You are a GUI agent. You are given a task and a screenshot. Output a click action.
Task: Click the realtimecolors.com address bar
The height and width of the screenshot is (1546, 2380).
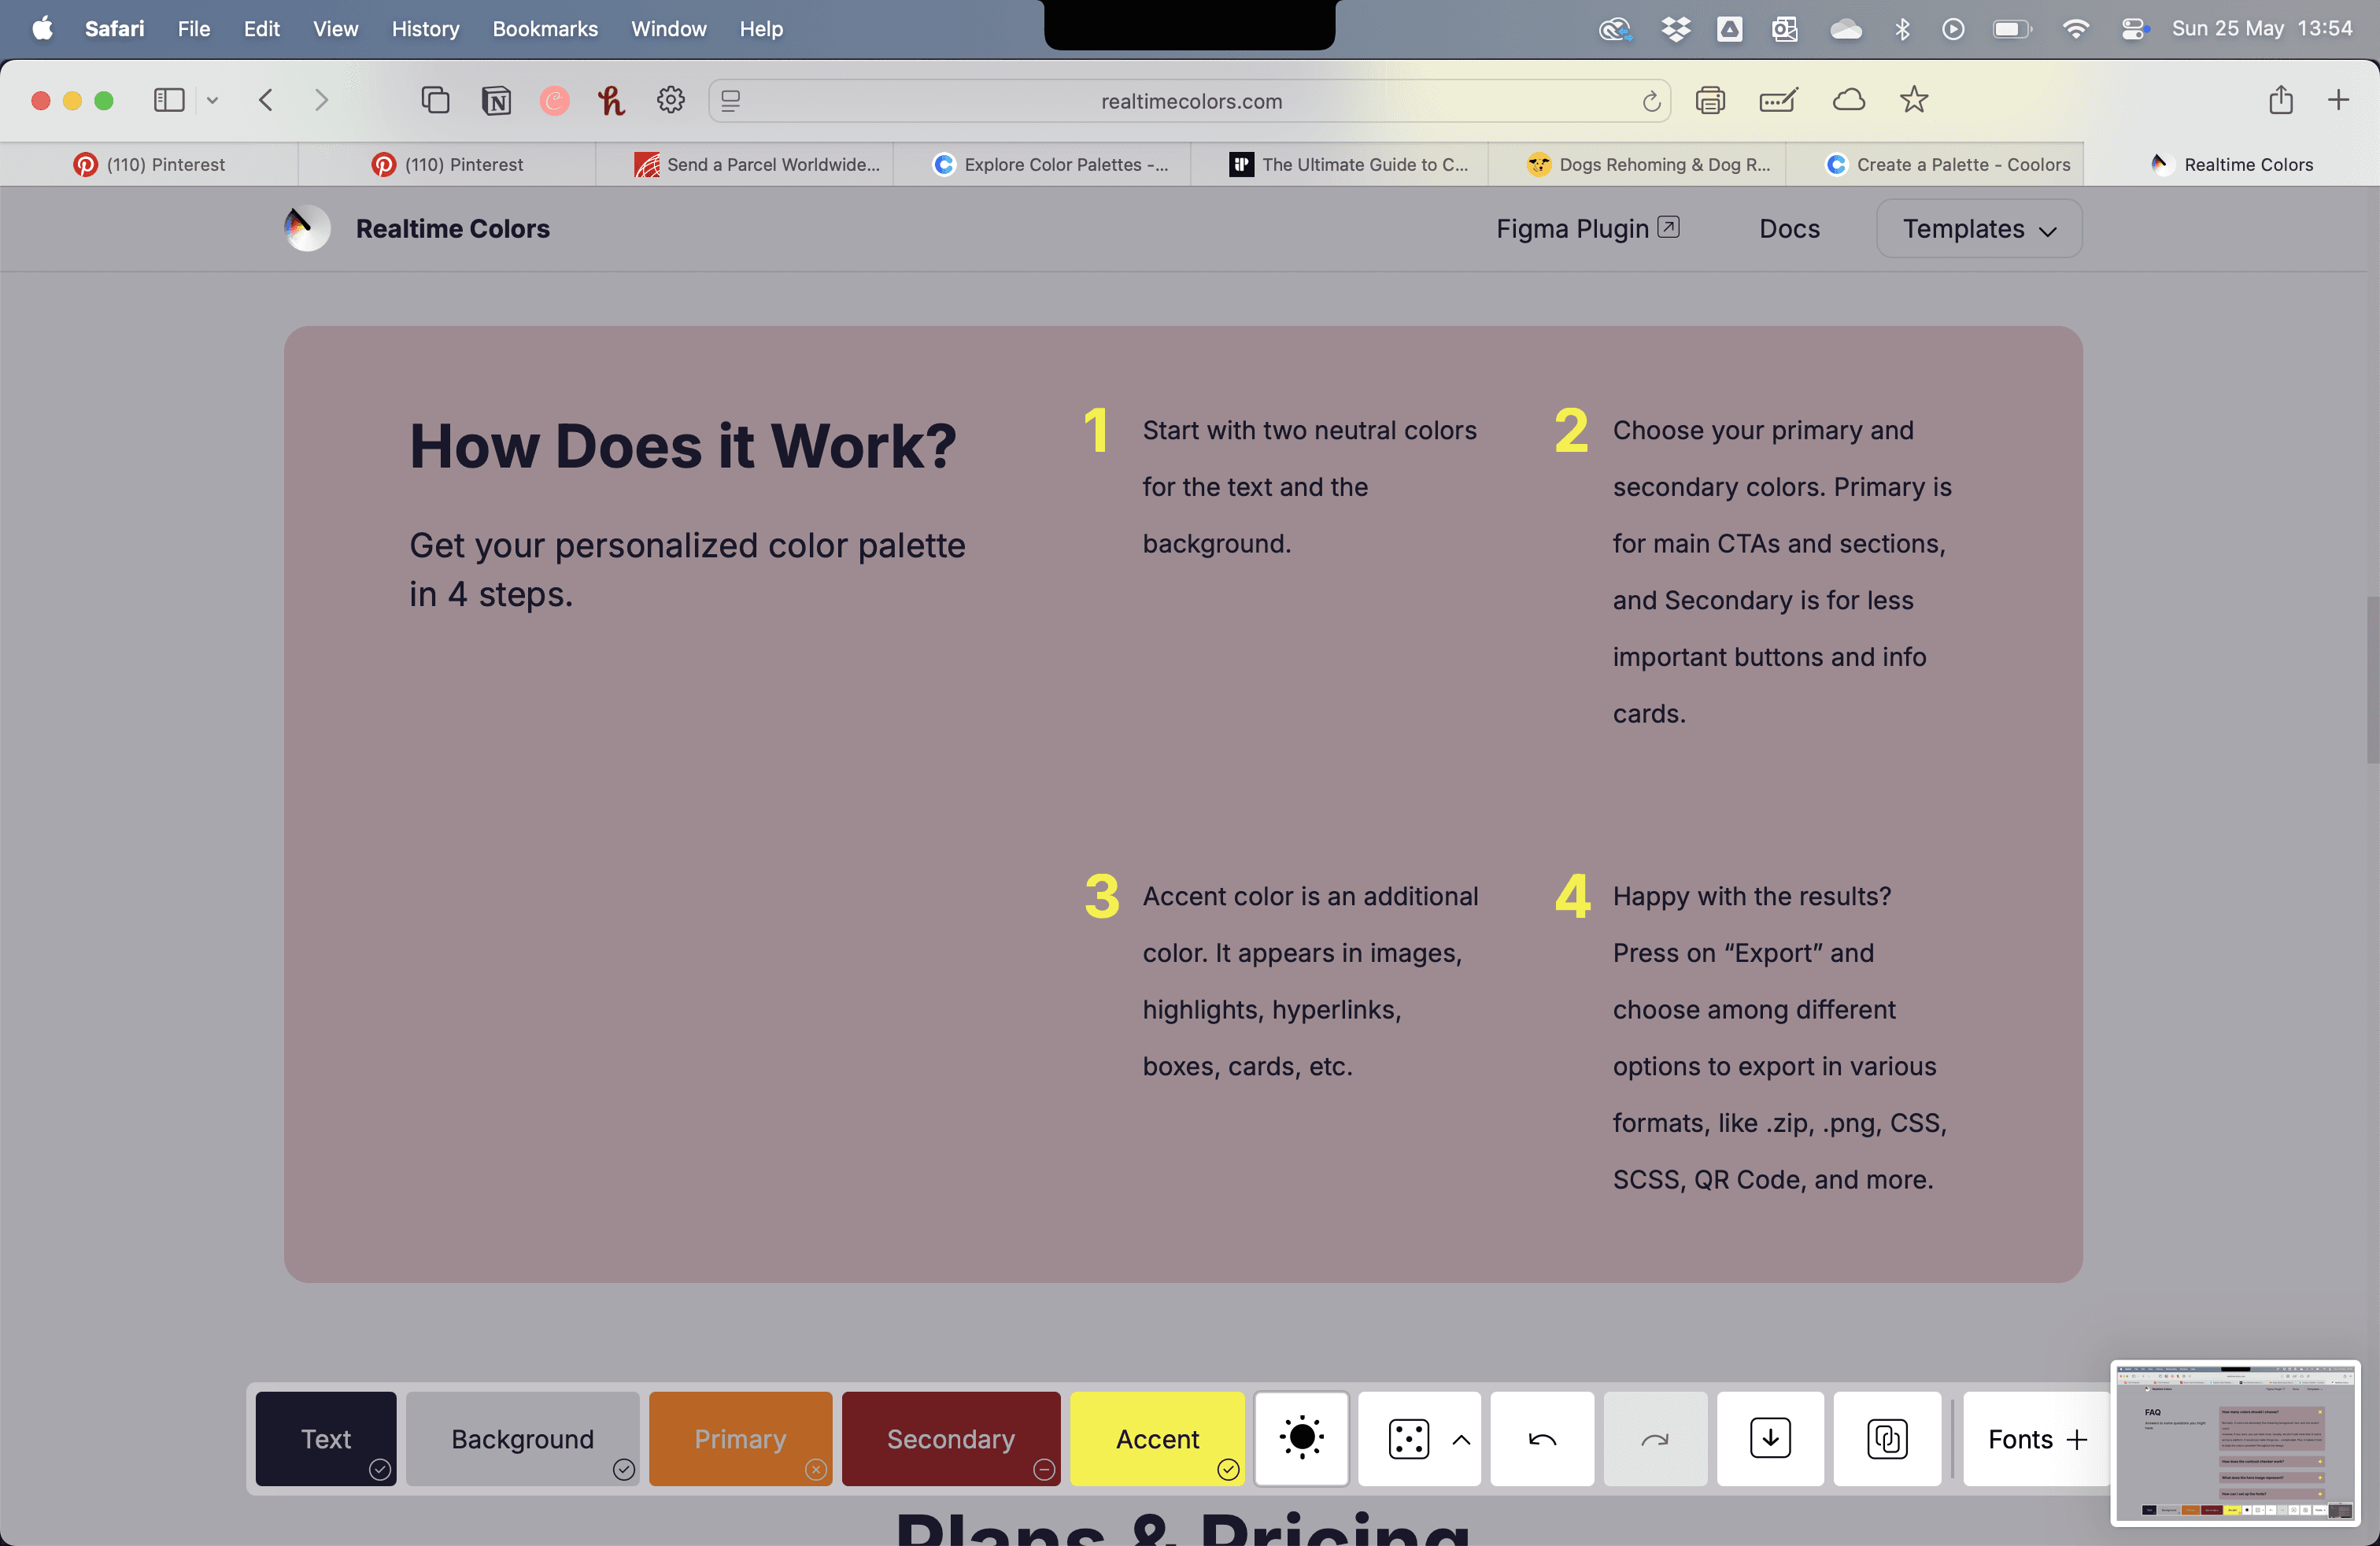1190,101
